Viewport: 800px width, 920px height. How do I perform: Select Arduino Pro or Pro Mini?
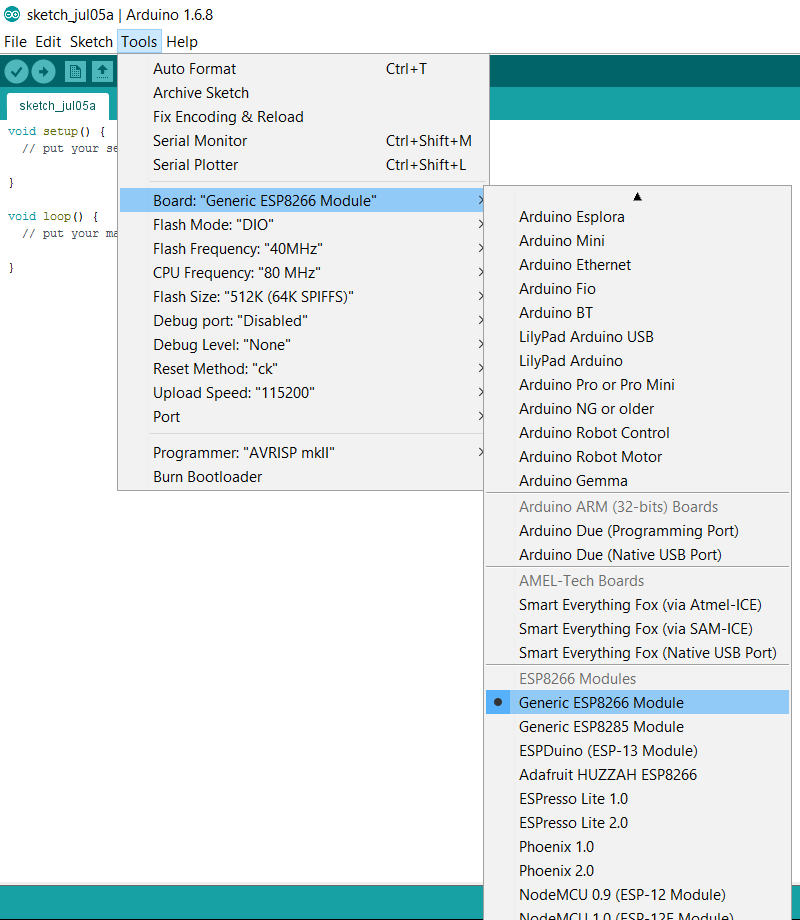pyautogui.click(x=637, y=385)
